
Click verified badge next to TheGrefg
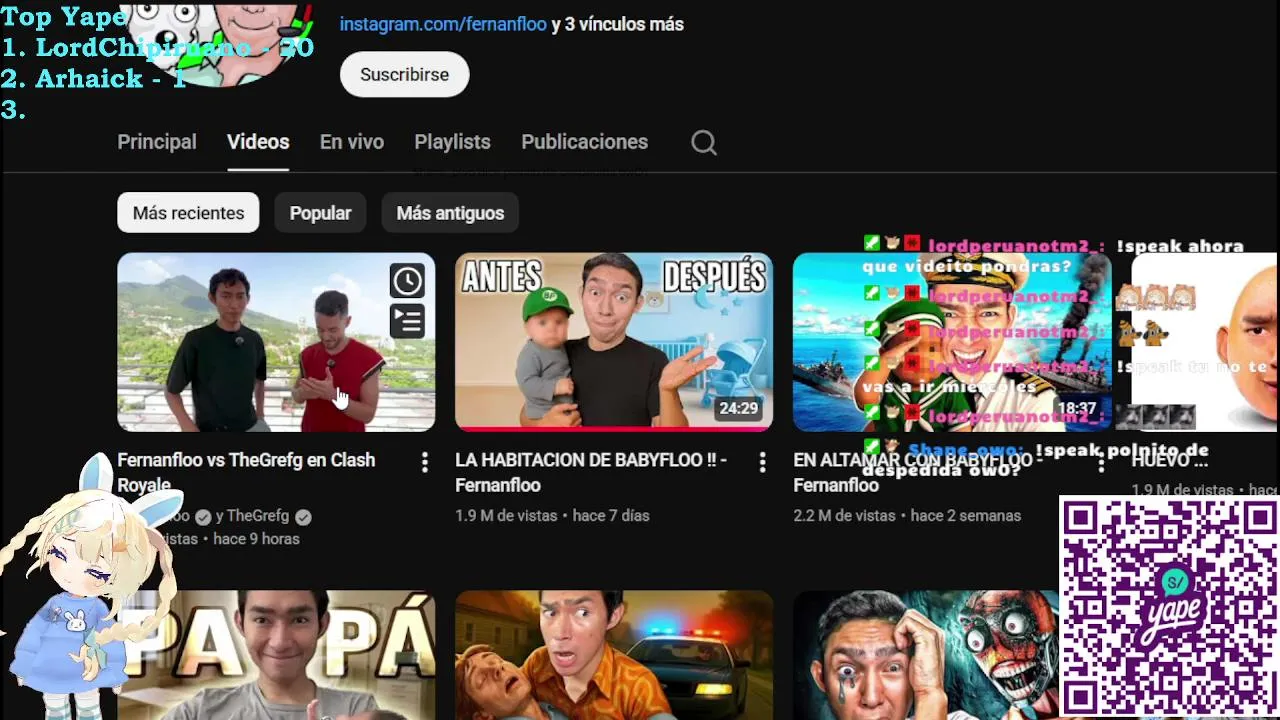(x=303, y=517)
